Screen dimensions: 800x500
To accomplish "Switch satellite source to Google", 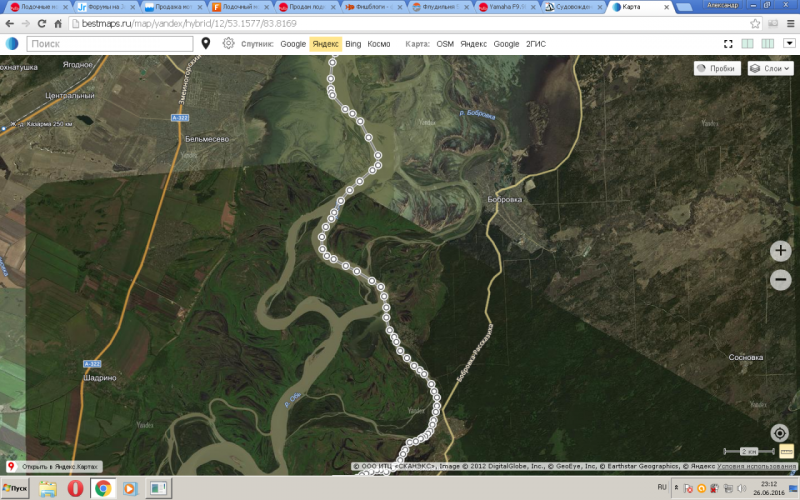I will [293, 44].
